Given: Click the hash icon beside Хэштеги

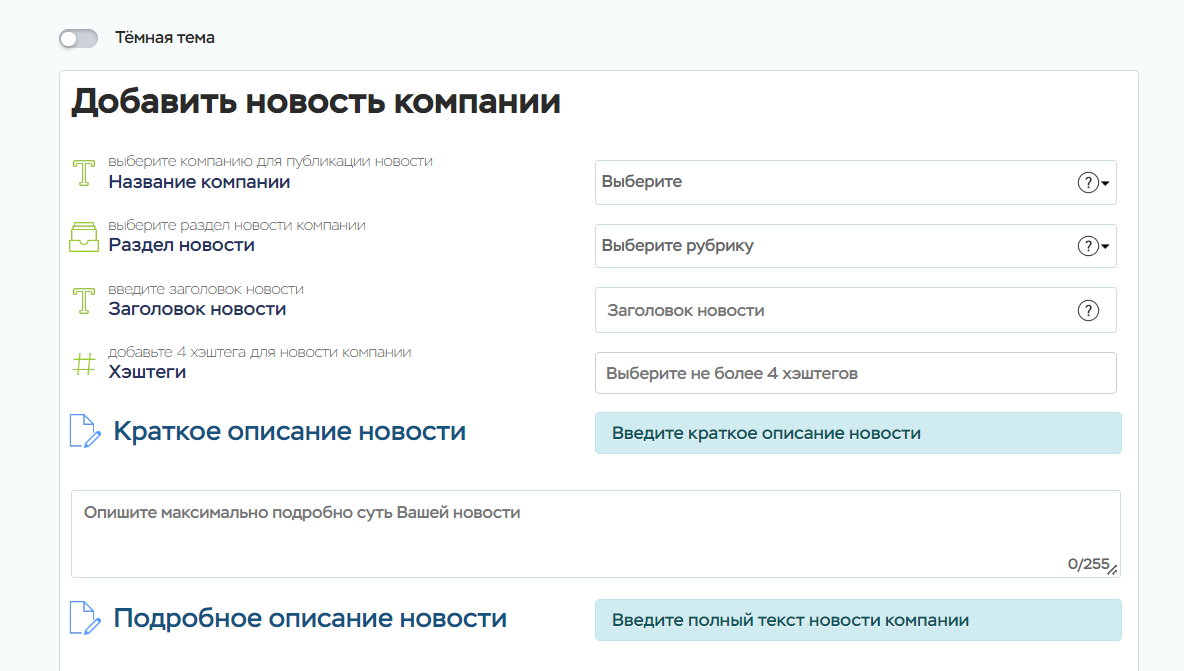Looking at the screenshot, I should [85, 364].
